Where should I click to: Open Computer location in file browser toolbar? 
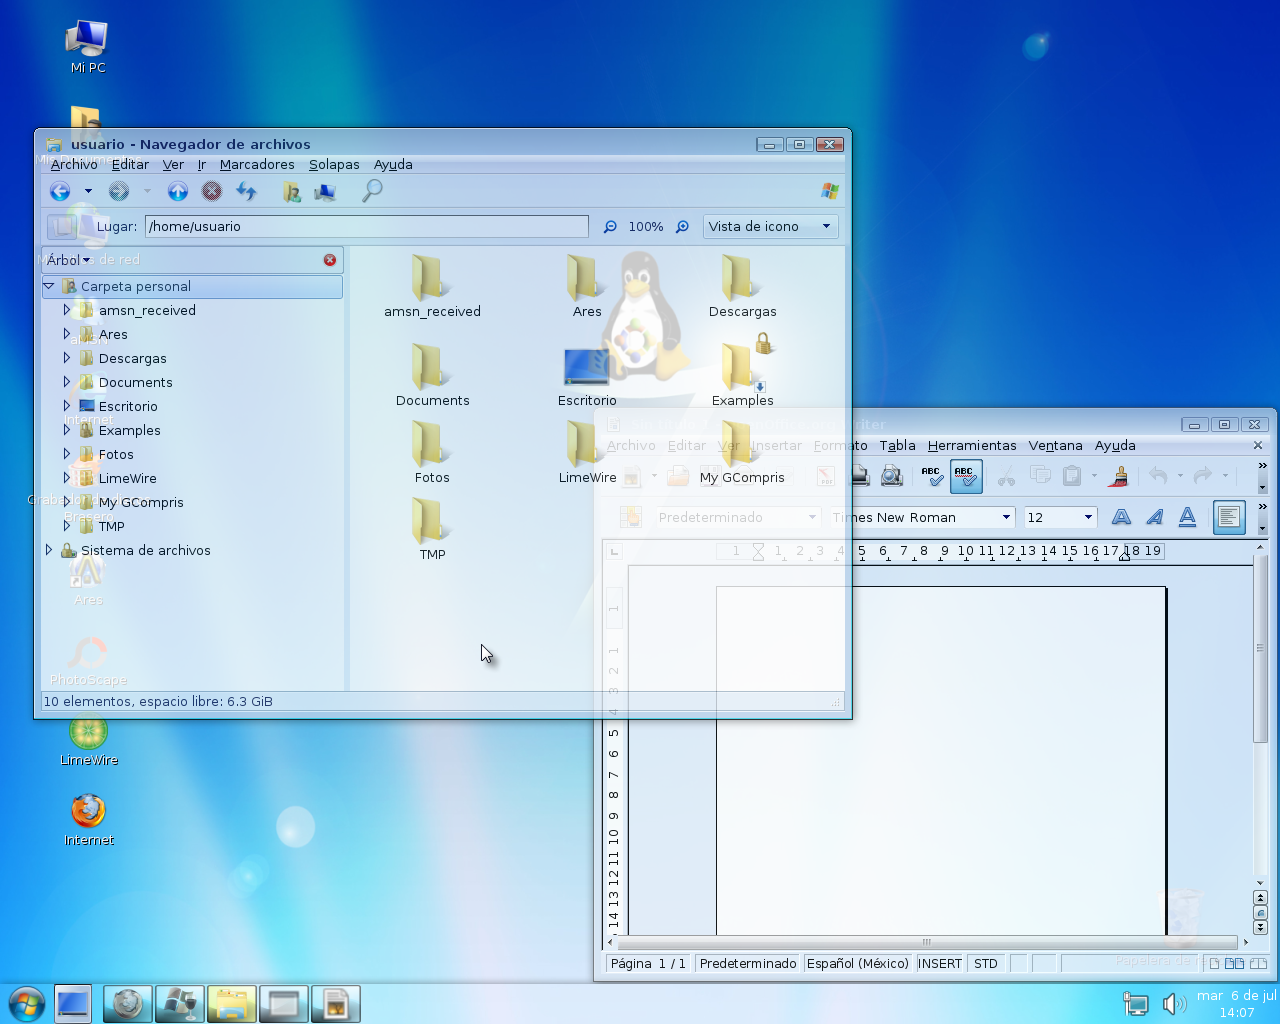[325, 191]
